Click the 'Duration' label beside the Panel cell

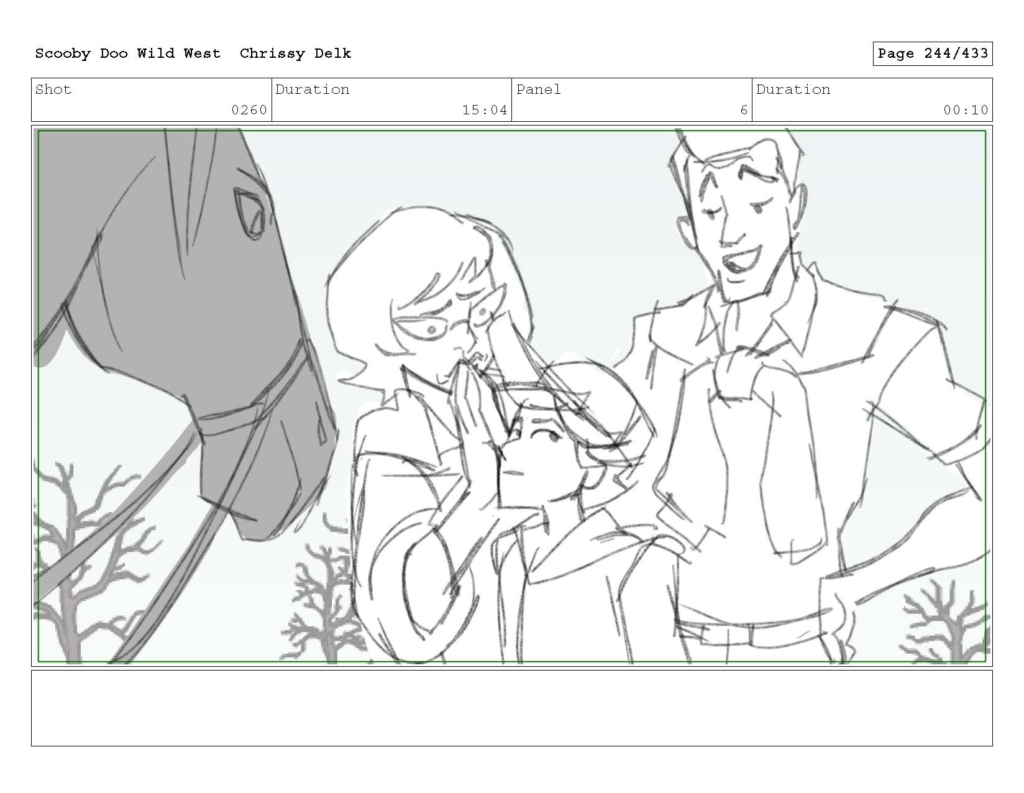coord(793,89)
